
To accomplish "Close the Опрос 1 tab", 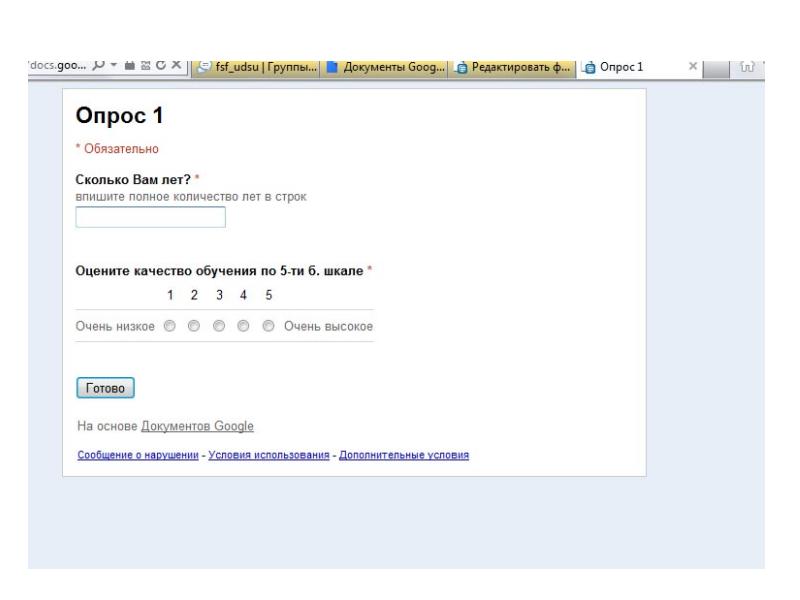I will [693, 66].
